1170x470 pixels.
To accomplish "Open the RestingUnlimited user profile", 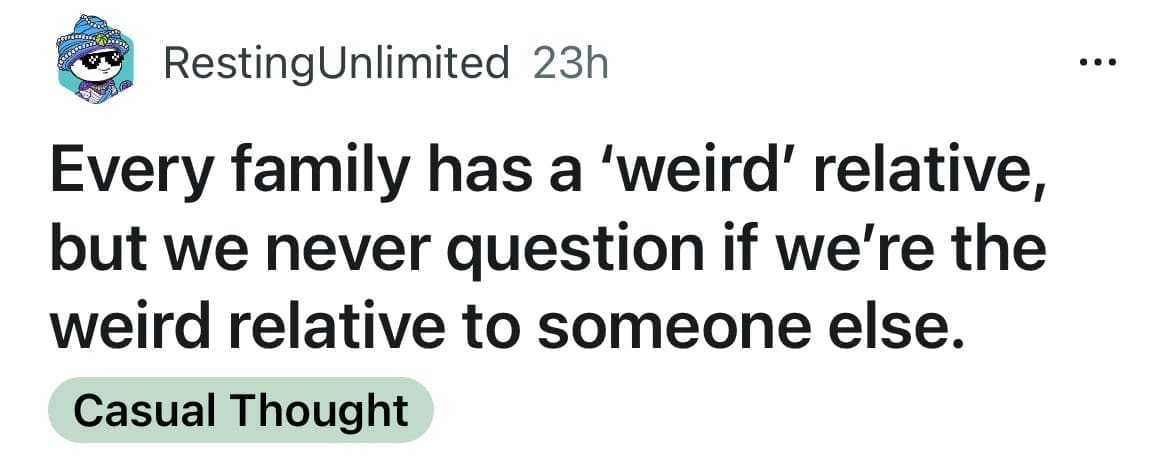I will tap(335, 65).
